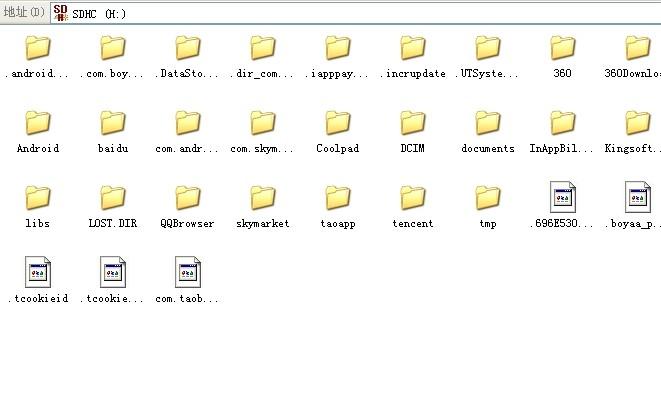Select the .tcookie... truncated file icon
Screen dimensions: 661x411
(x=113, y=272)
